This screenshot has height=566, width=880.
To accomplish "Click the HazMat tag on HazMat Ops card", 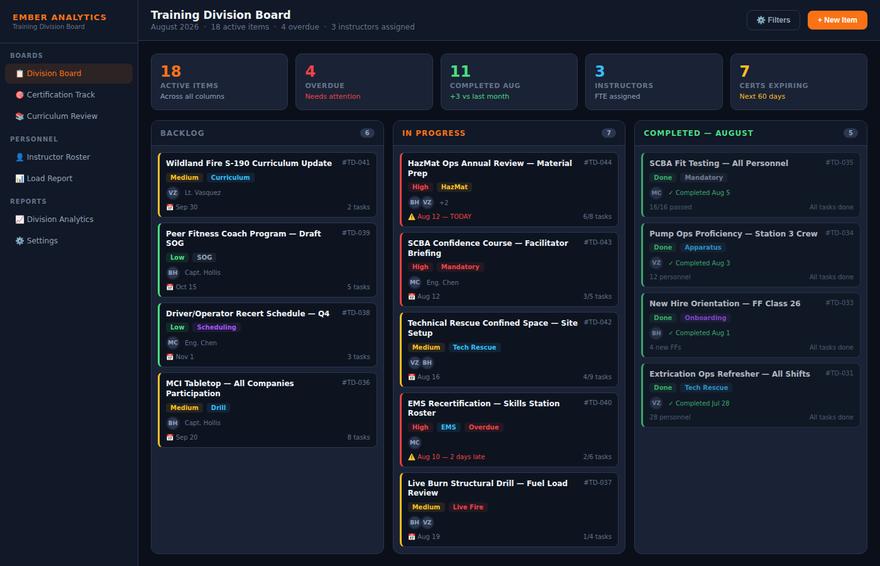I will [x=454, y=187].
